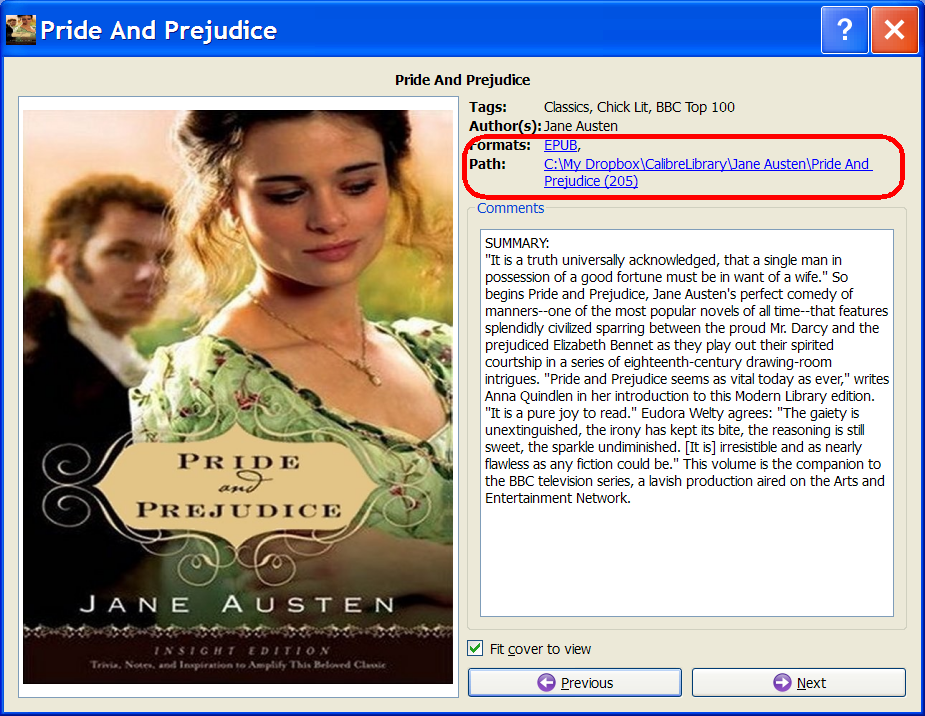Click the book cover icon in title bar
This screenshot has width=925, height=716.
tap(21, 29)
